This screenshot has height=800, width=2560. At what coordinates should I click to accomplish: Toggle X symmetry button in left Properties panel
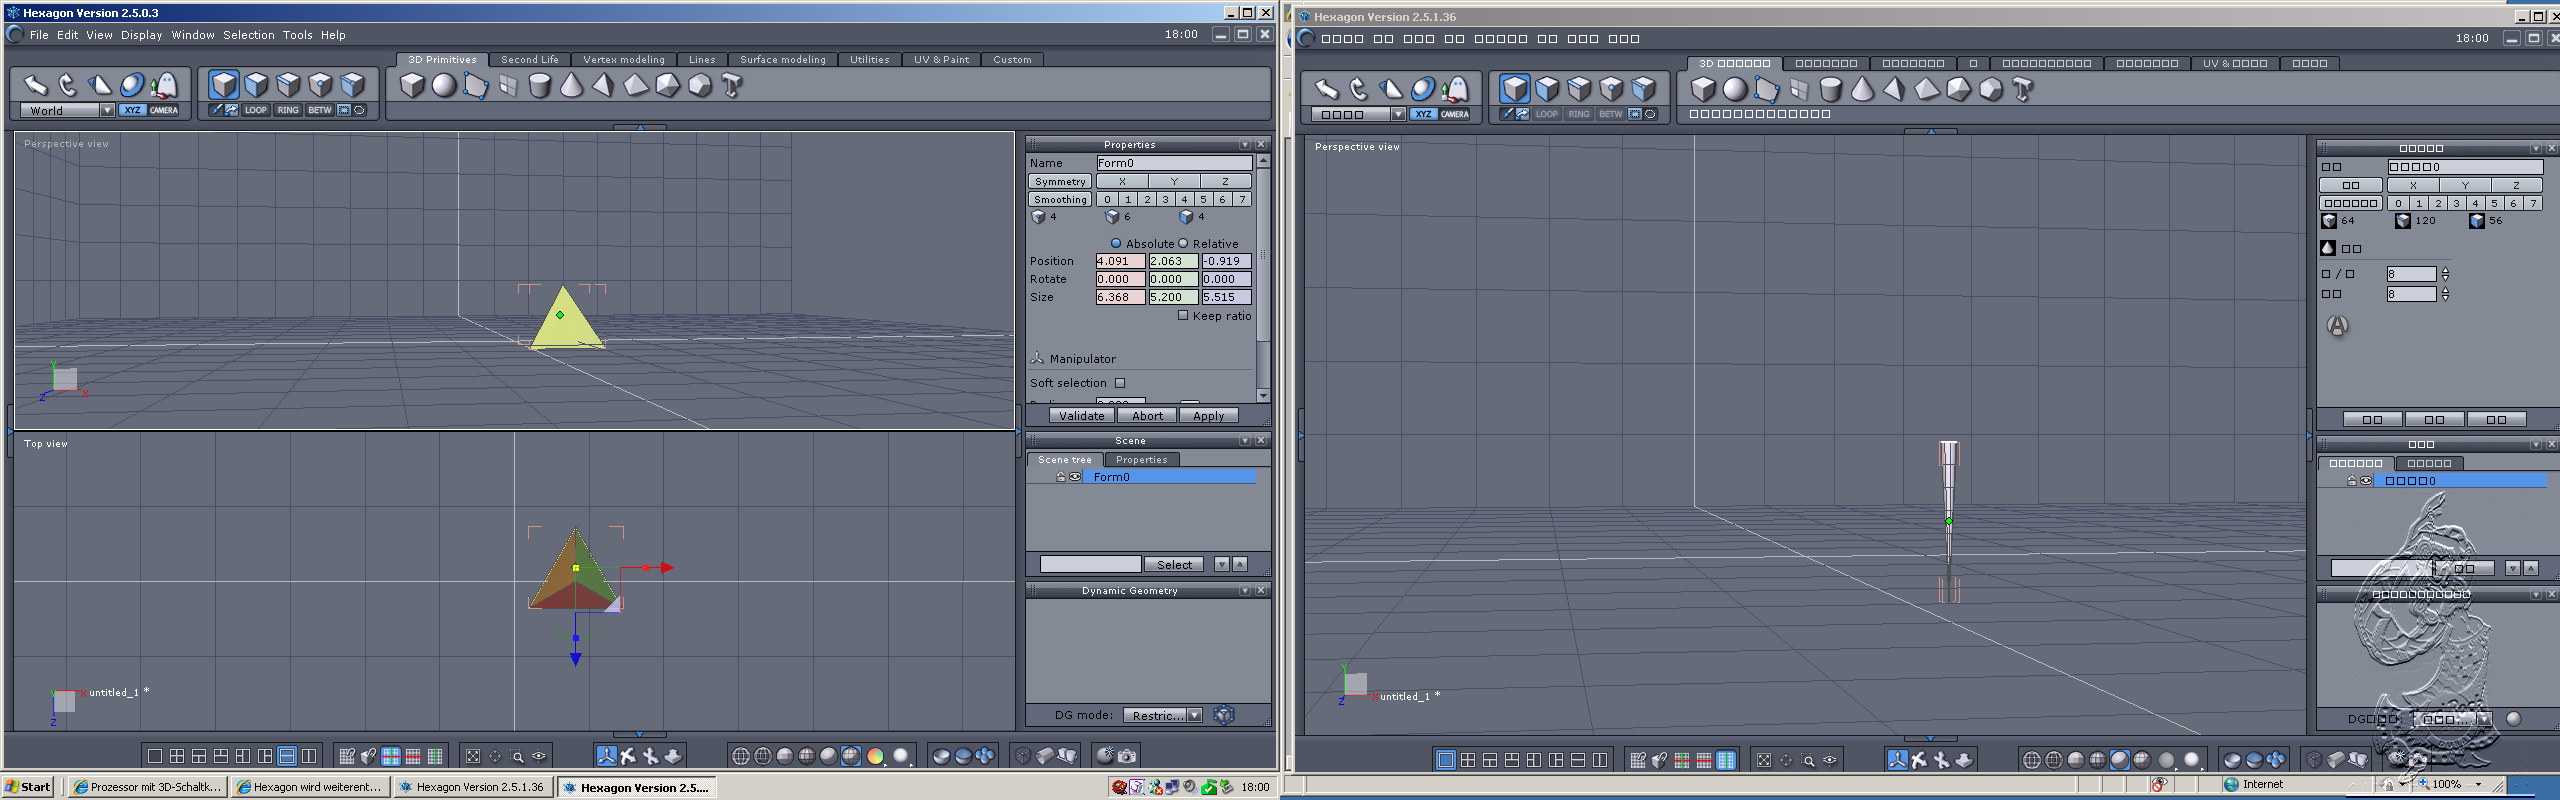click(1122, 181)
